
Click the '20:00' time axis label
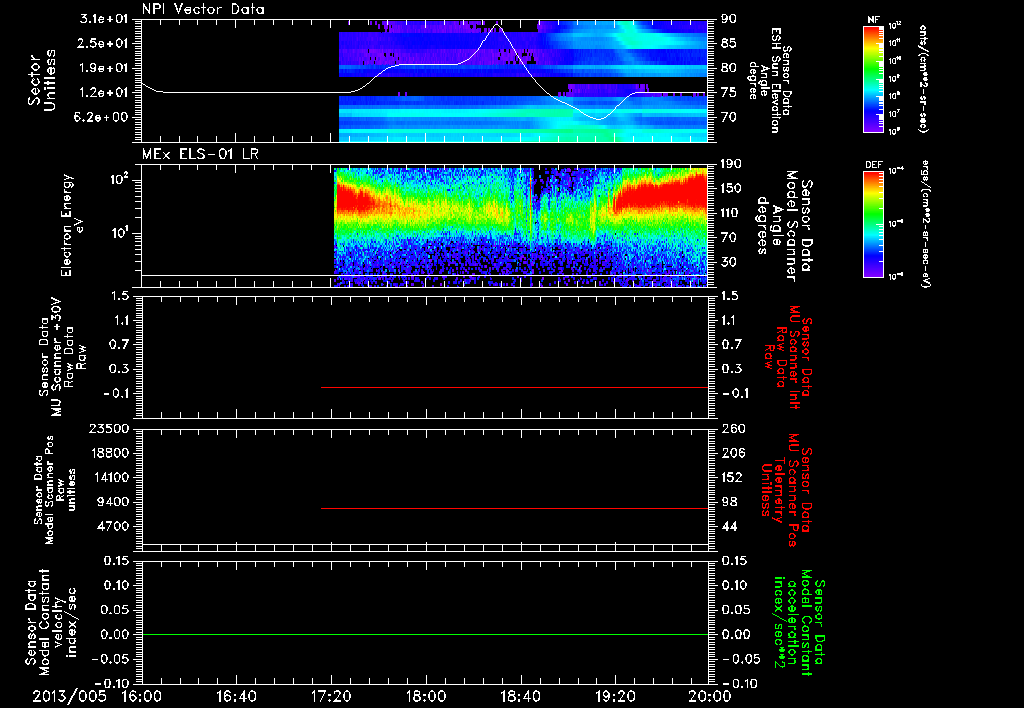(x=710, y=696)
